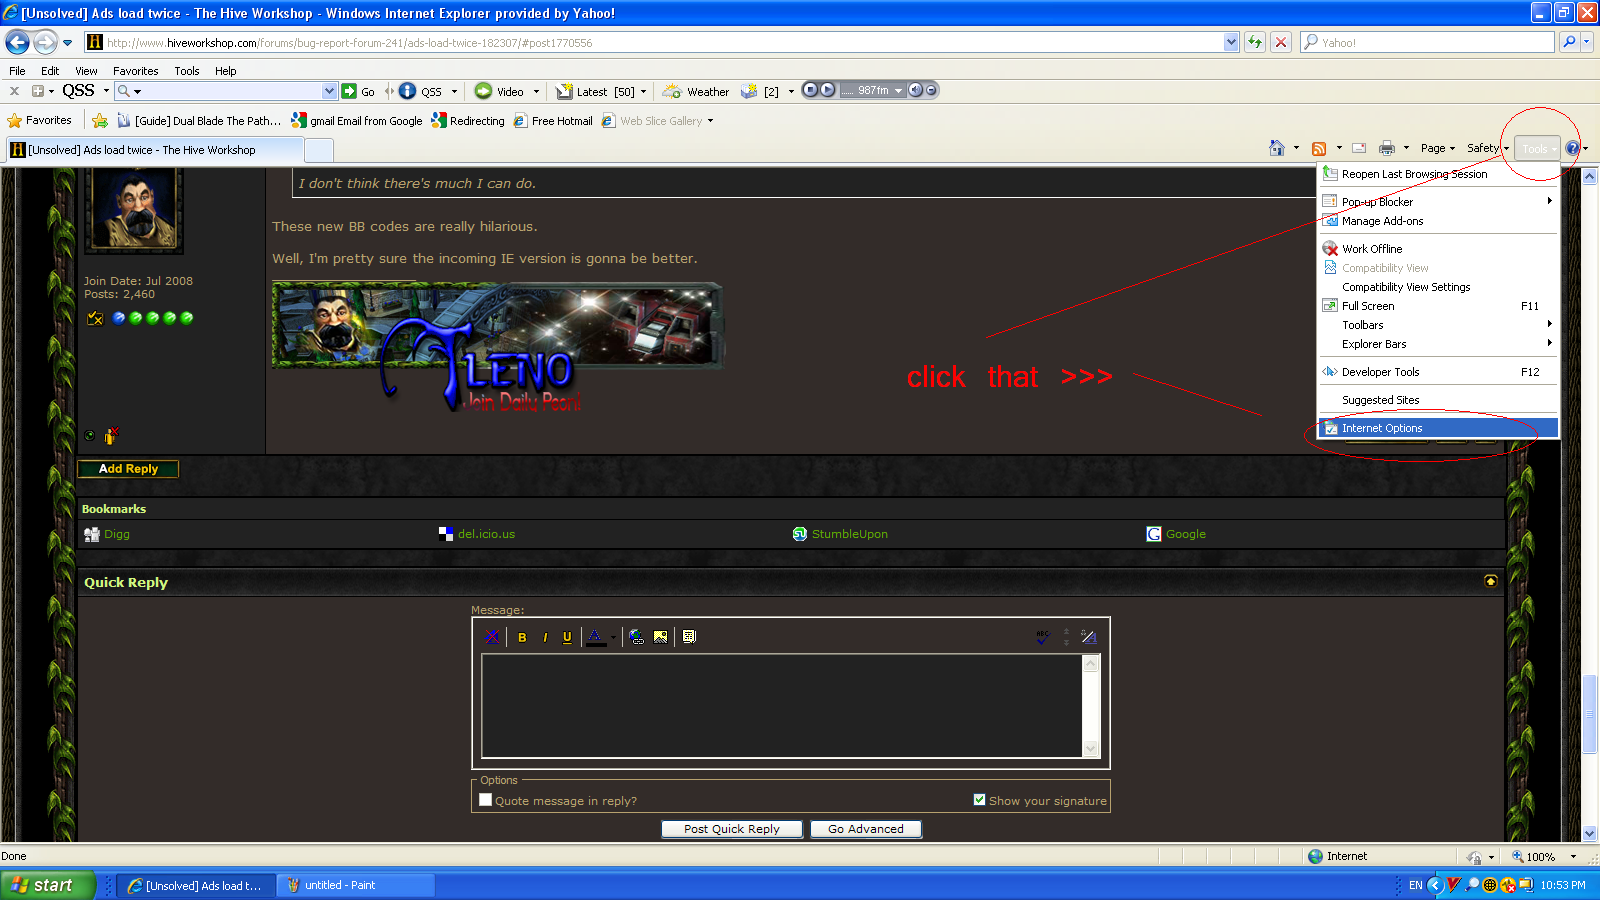The image size is (1600, 900).
Task: Click the Yahoo search magnifier button
Action: click(x=1569, y=42)
